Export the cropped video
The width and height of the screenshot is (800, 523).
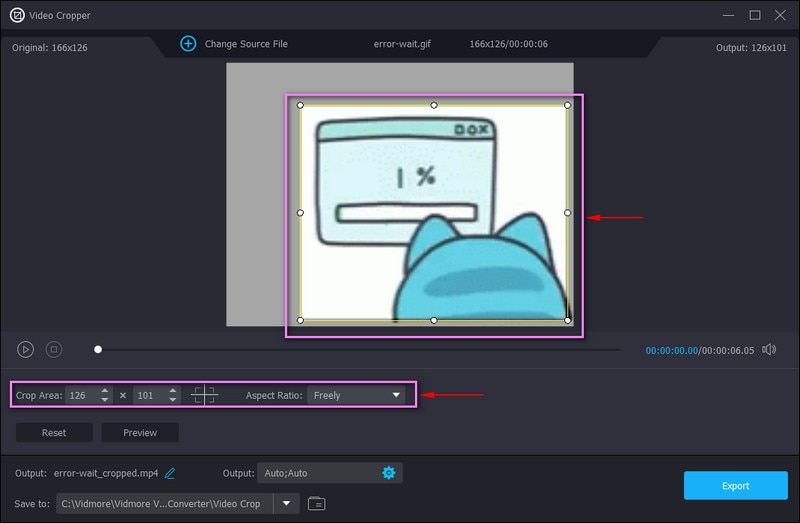[735, 486]
